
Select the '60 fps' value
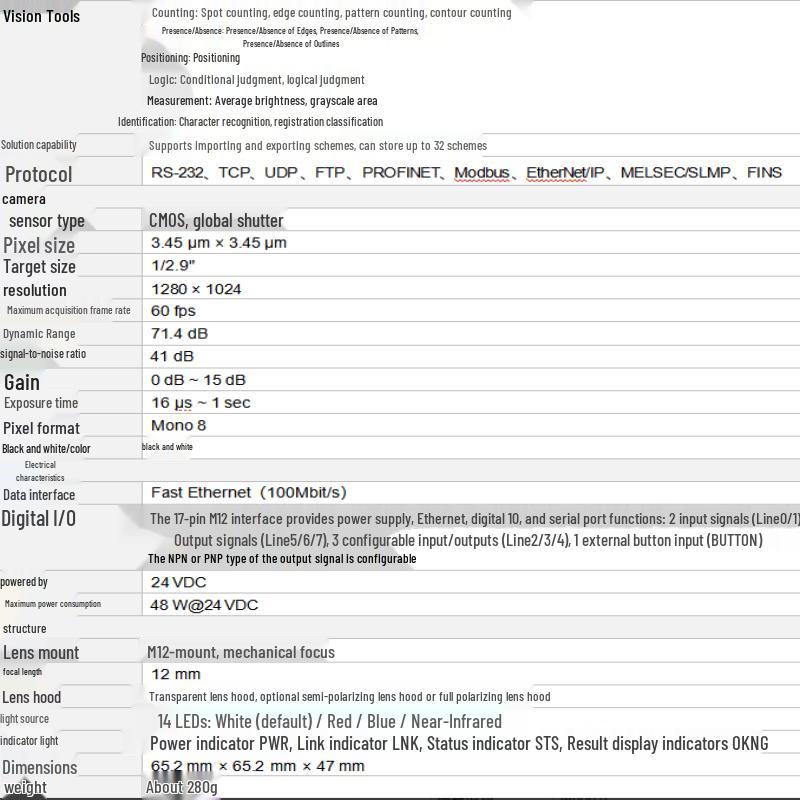(173, 311)
